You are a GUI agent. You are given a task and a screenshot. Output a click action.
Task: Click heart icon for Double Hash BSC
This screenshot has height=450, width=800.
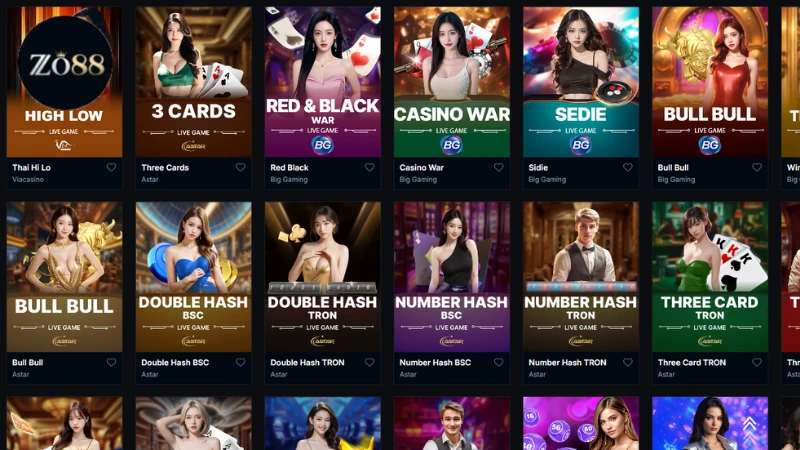coord(240,362)
